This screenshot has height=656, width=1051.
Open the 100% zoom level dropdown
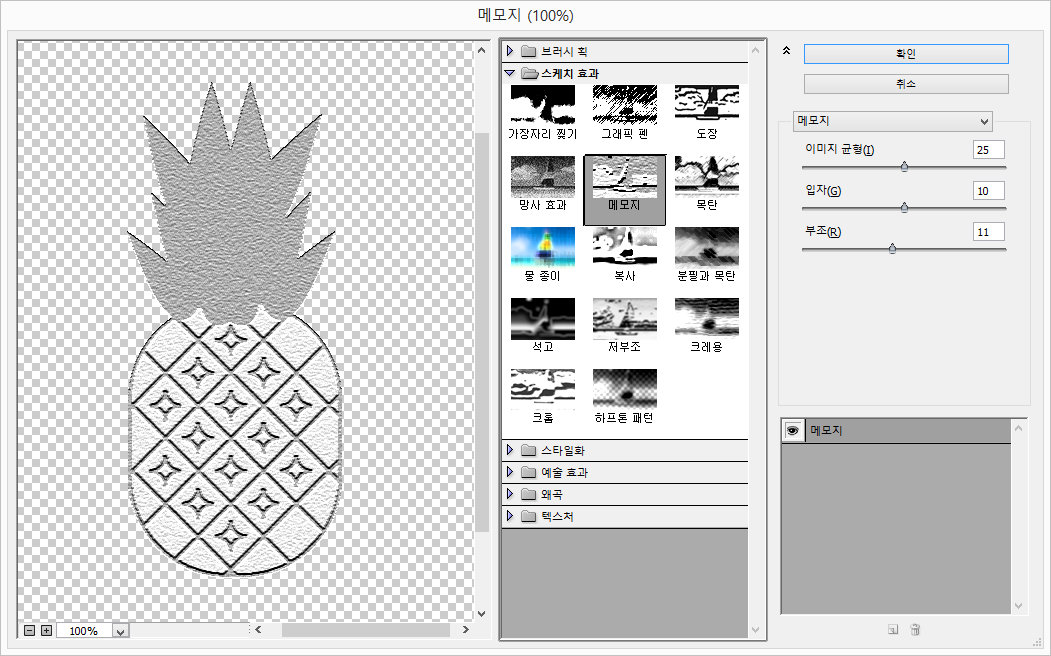tap(121, 631)
